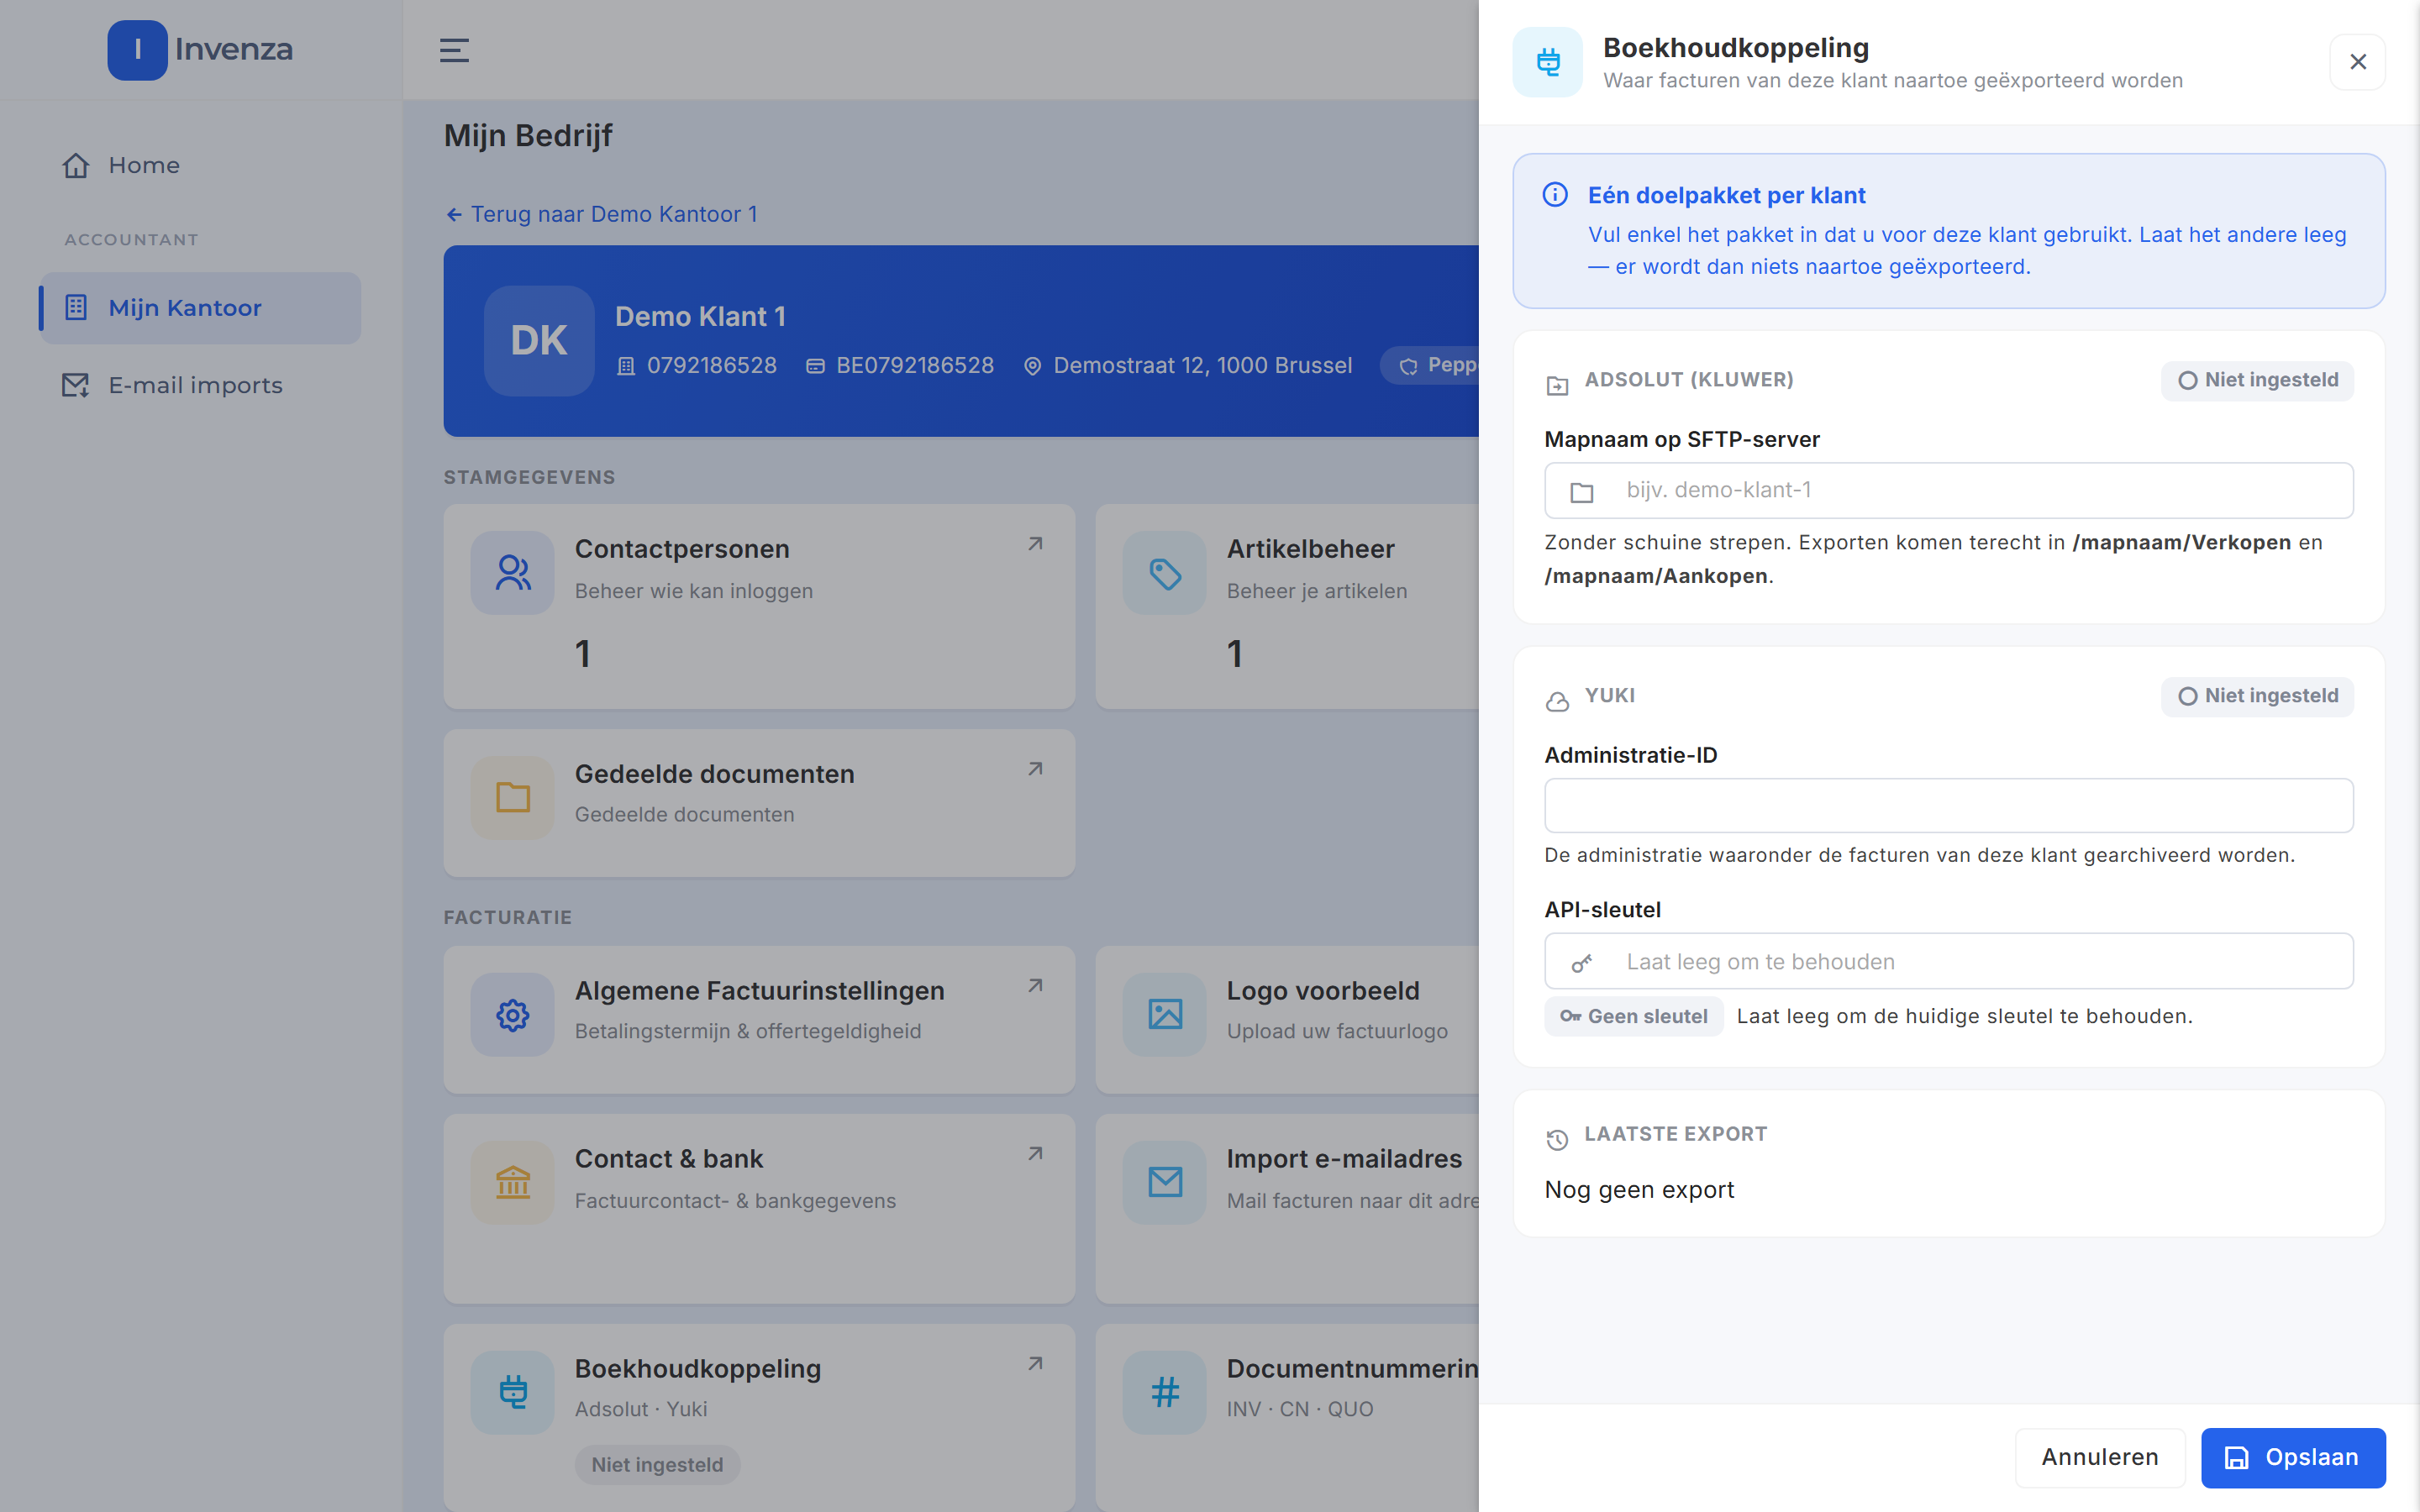2420x1512 pixels.
Task: Open the Contactpersonen card
Action: 759,606
